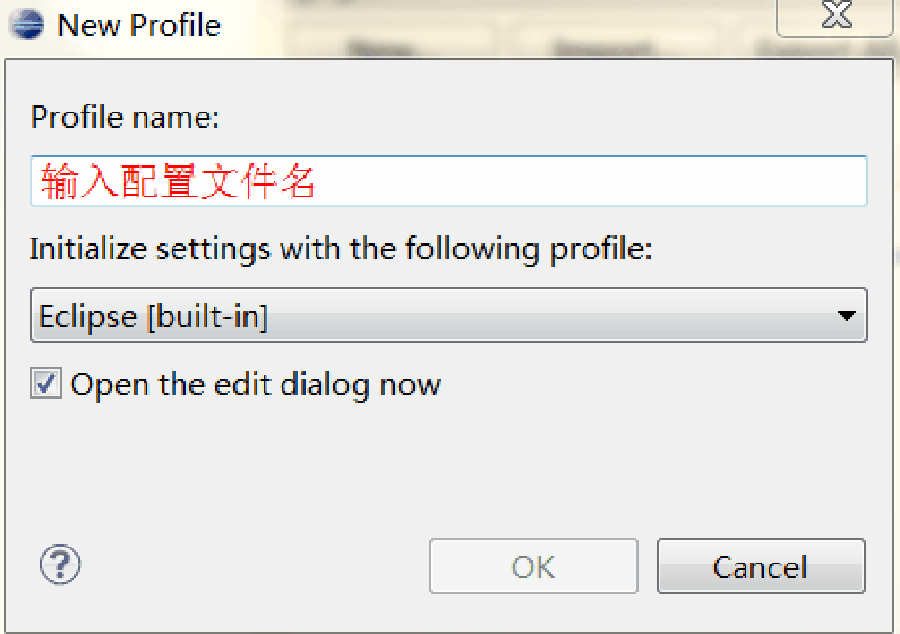Click the empty gray area above the OK button
Viewport: 900px width, 634px height.
(533, 470)
